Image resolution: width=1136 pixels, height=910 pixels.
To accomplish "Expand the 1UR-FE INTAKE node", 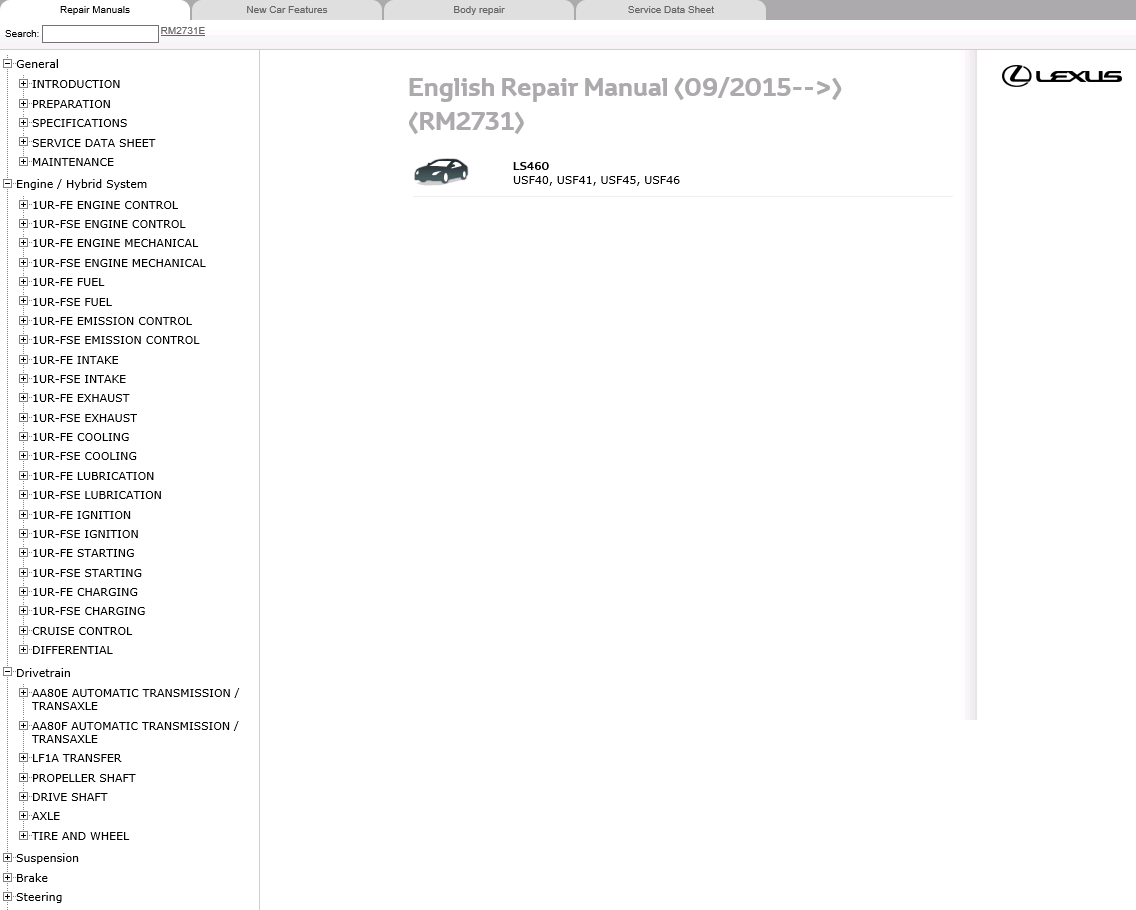I will tap(24, 360).
